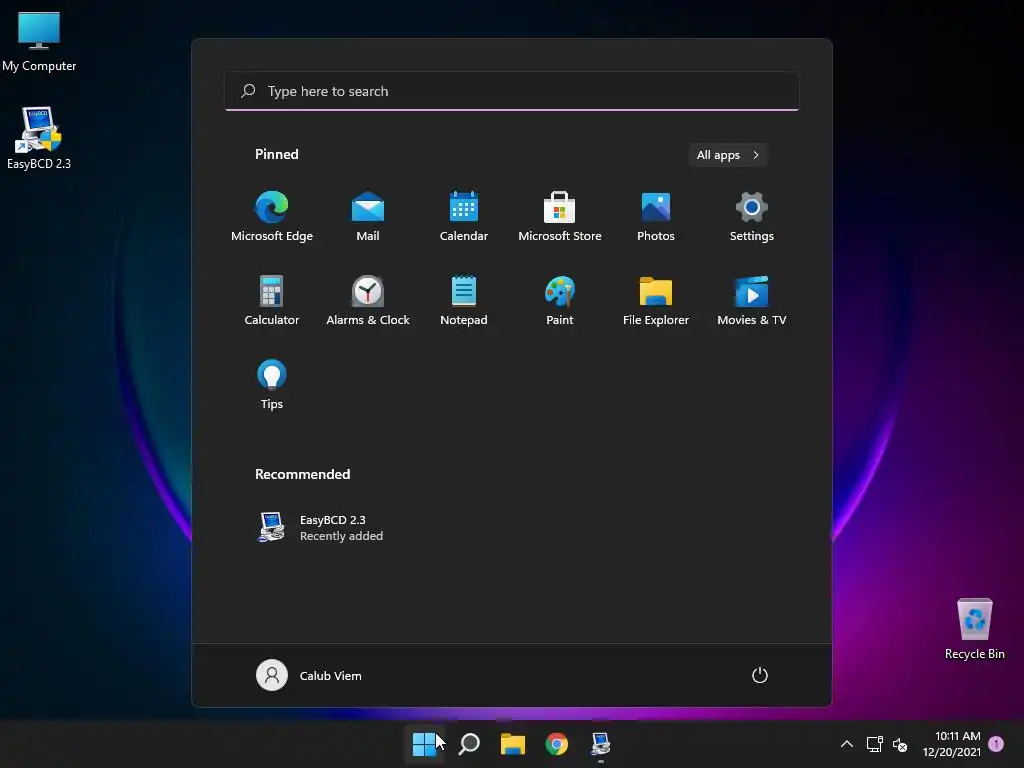Select the Recycle Bin desktop icon
The image size is (1024, 768).
[974, 629]
